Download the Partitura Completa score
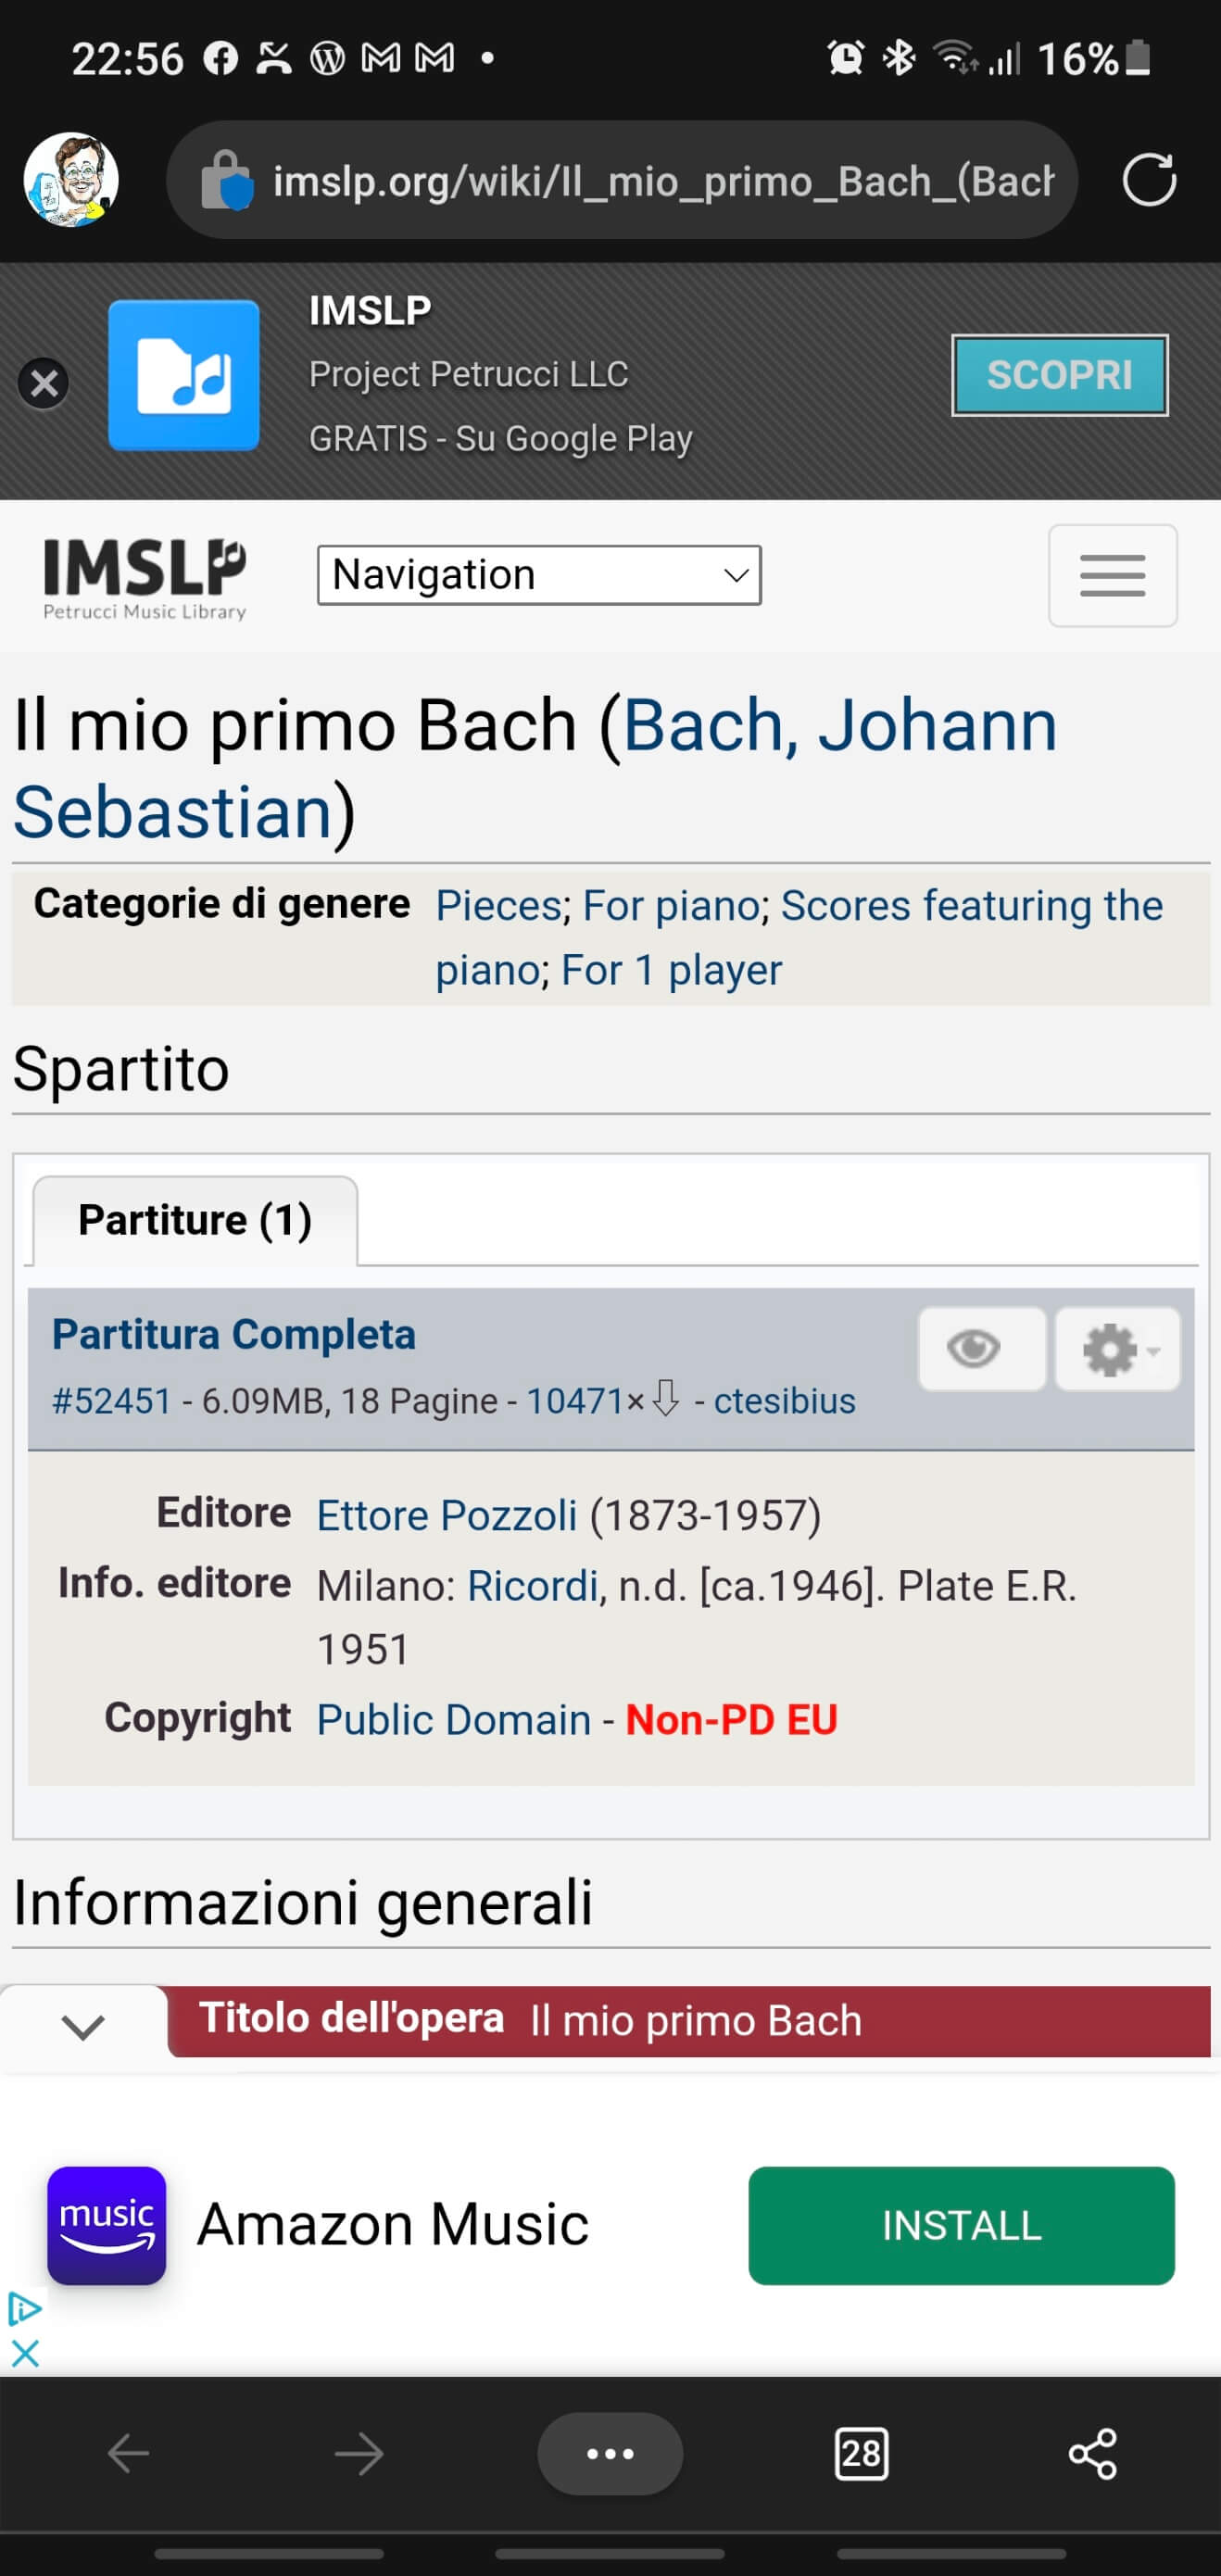 (x=233, y=1335)
